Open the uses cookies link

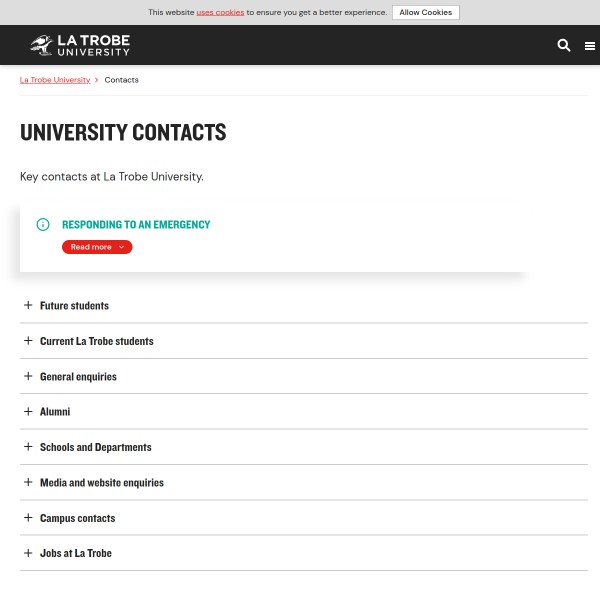tap(220, 13)
